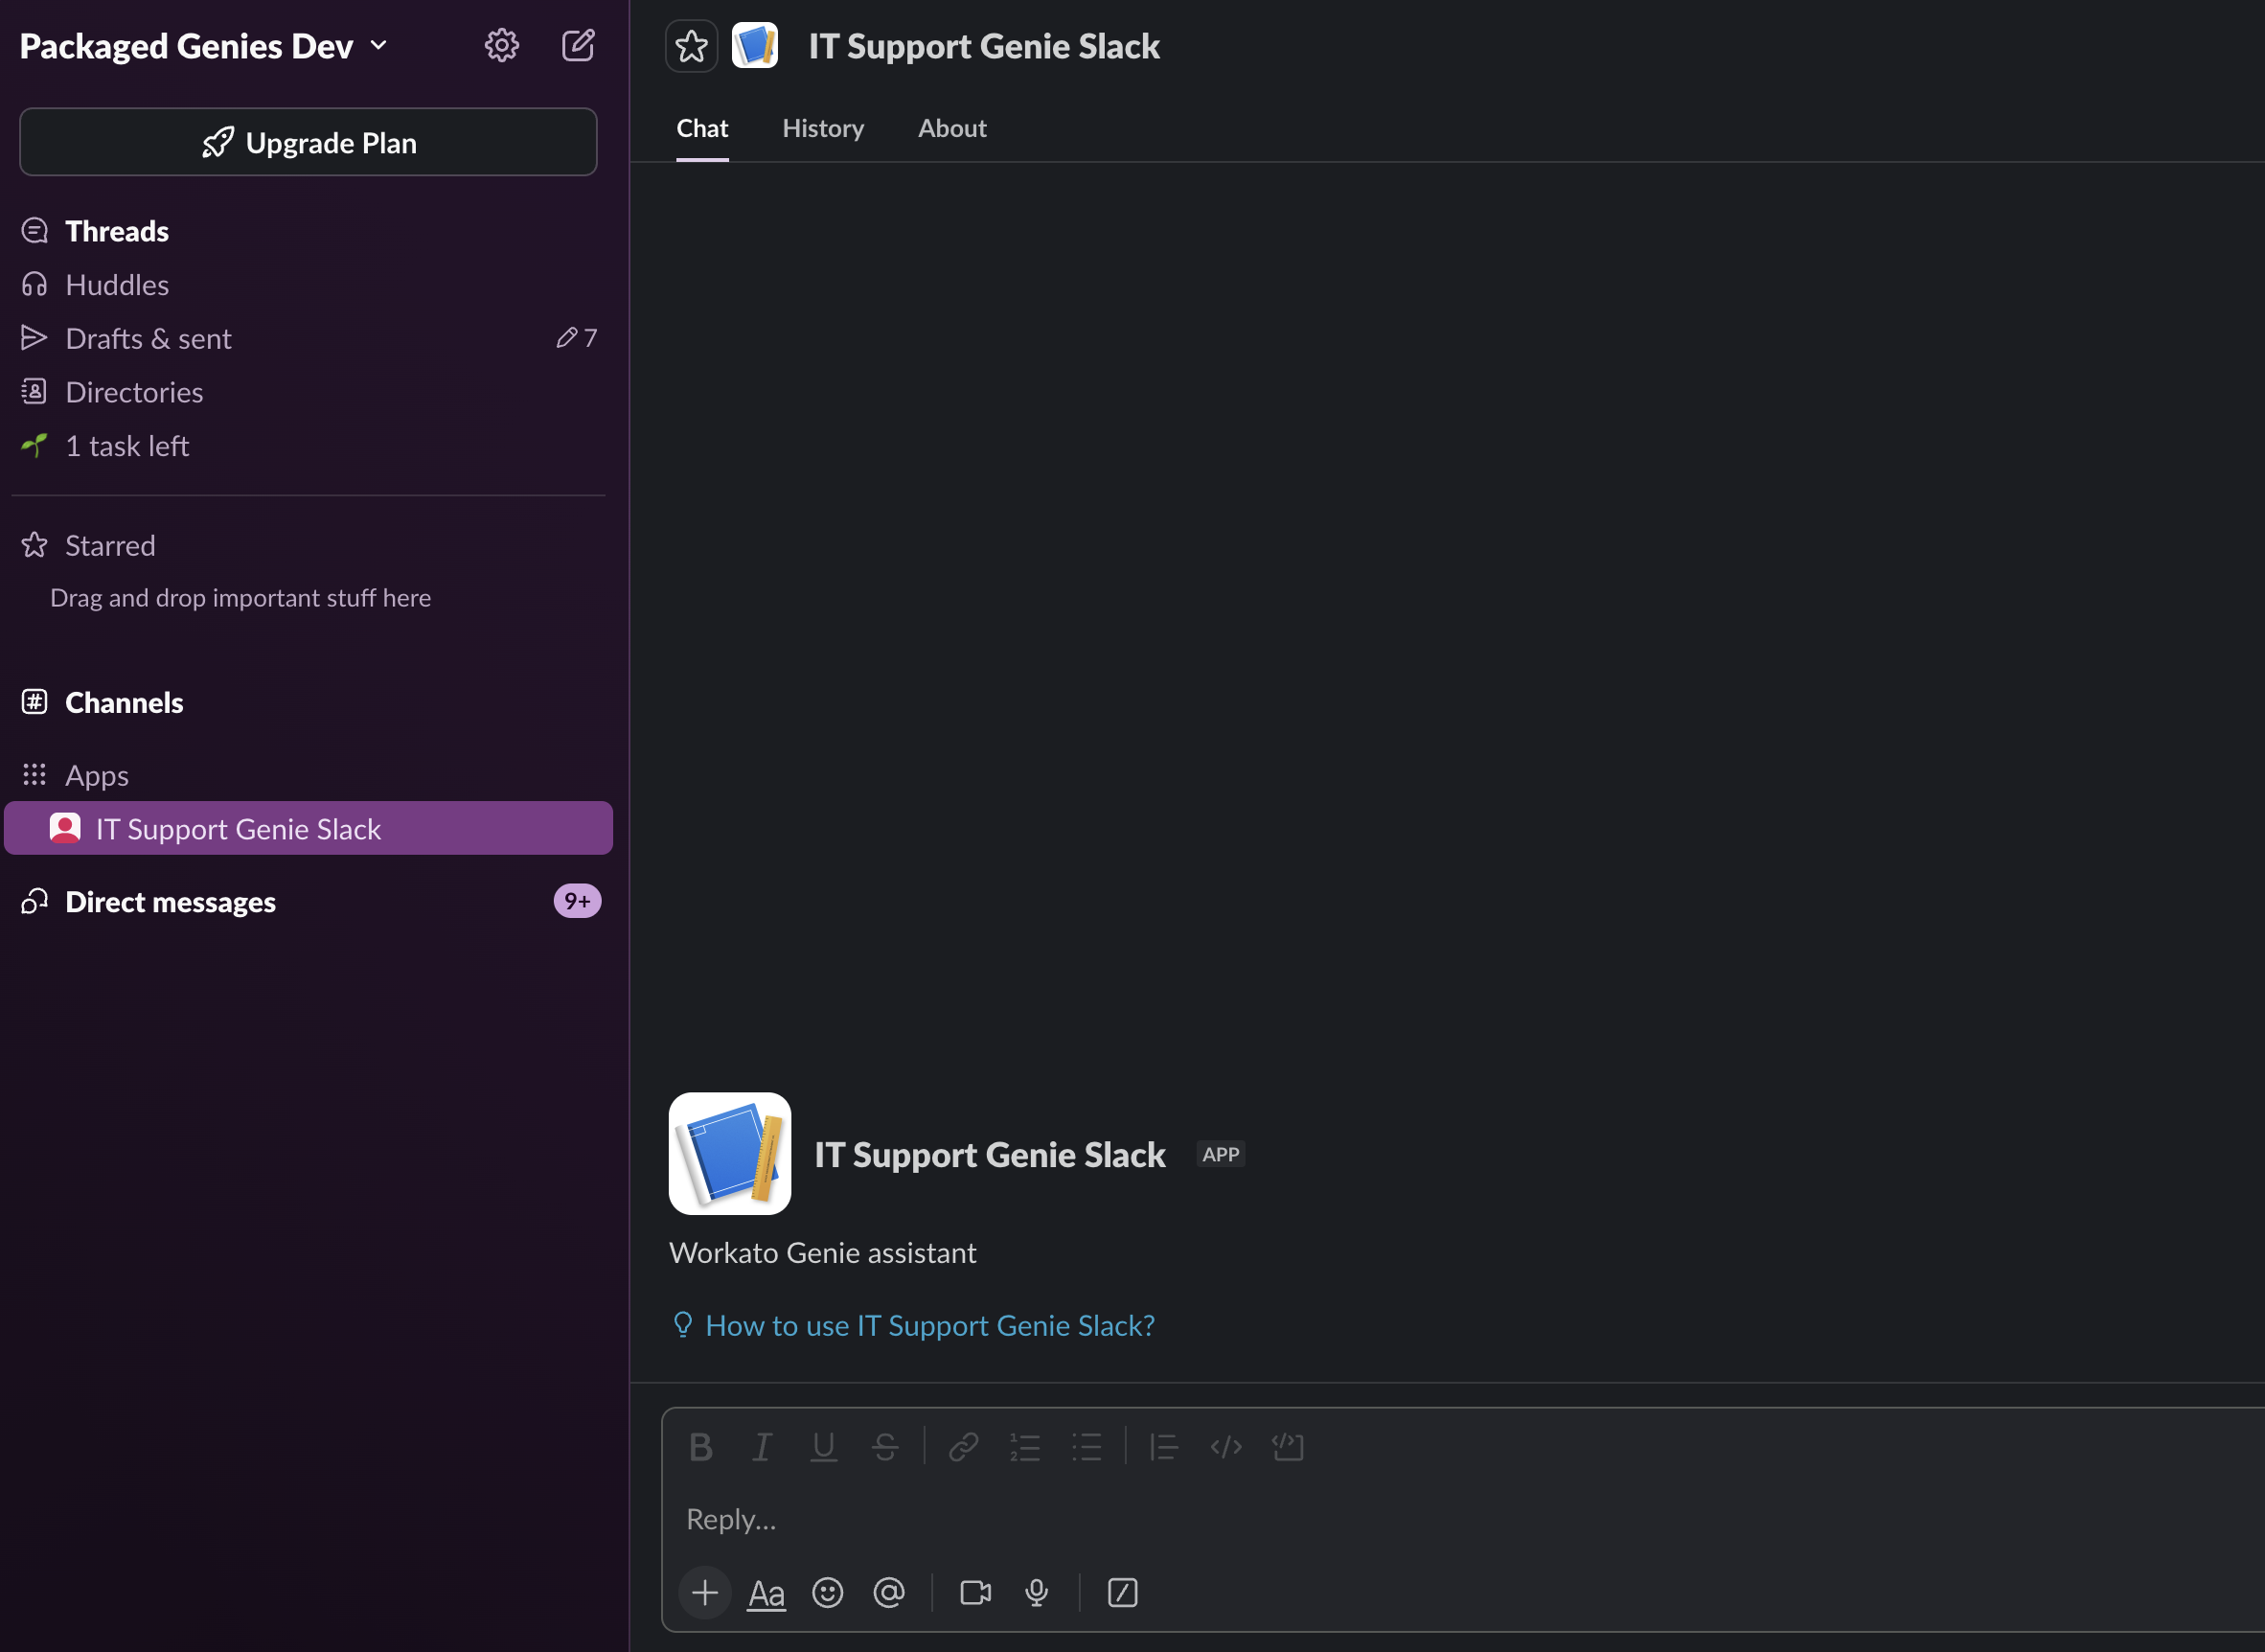Image resolution: width=2265 pixels, height=1652 pixels.
Task: Open the Packaged Genies Dev workspace menu
Action: (x=204, y=46)
